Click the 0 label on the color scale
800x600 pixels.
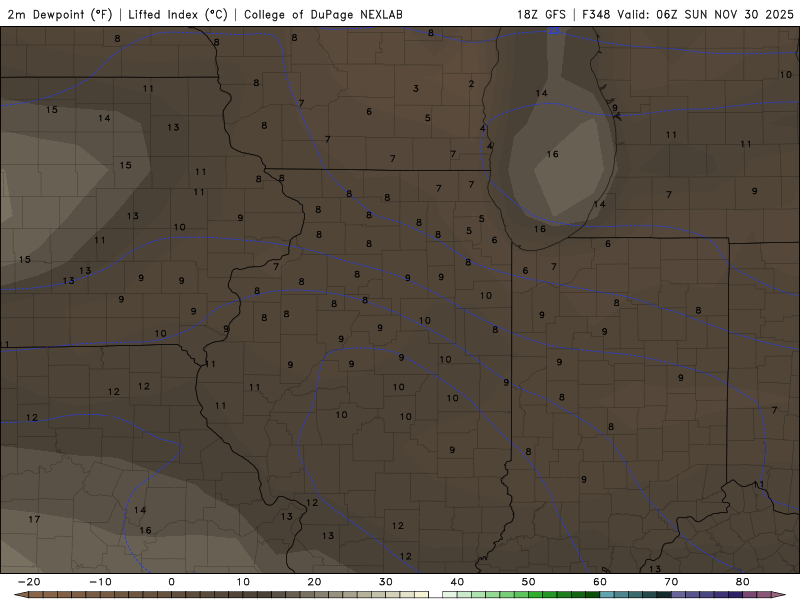(x=171, y=582)
